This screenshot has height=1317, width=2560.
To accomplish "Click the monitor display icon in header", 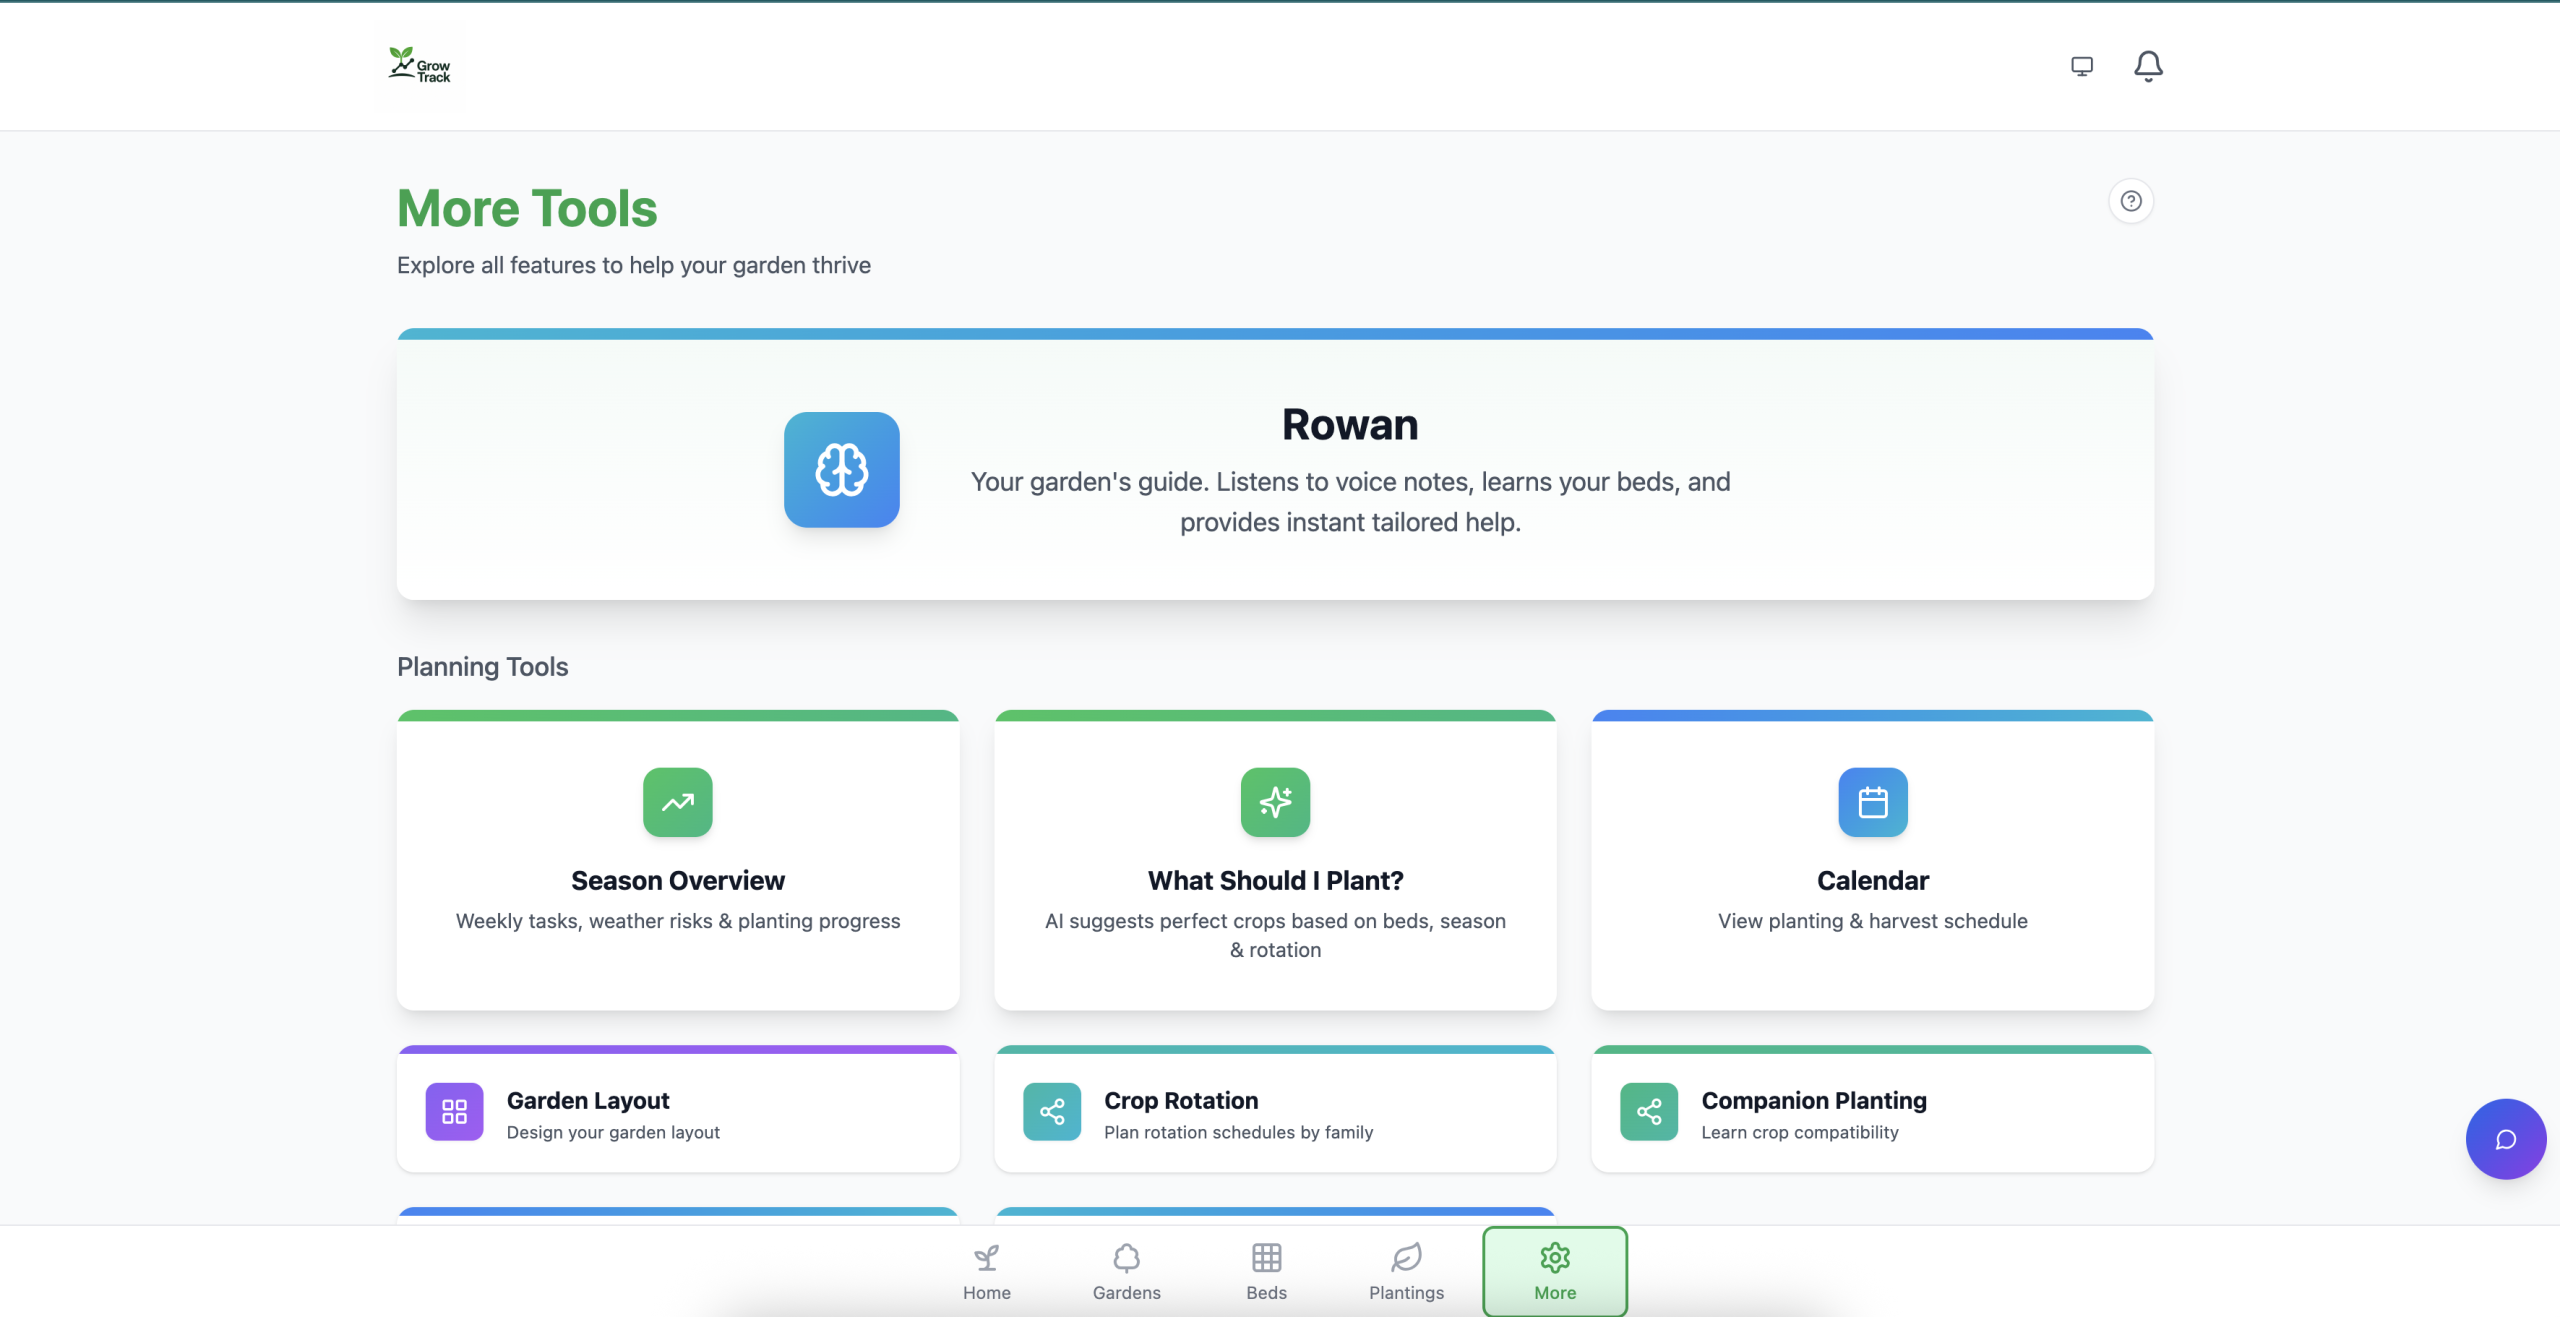I will tap(2081, 66).
